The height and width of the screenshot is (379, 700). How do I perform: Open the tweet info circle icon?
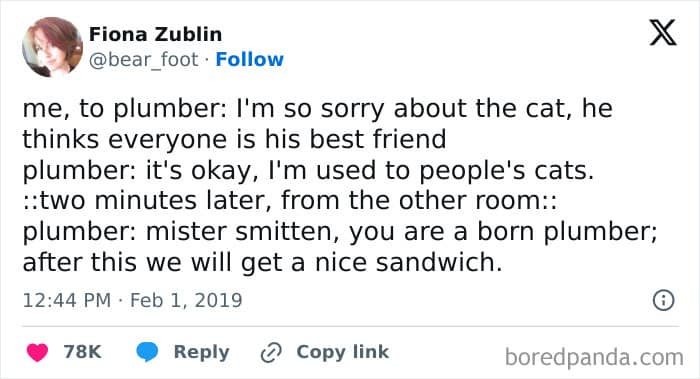(663, 300)
